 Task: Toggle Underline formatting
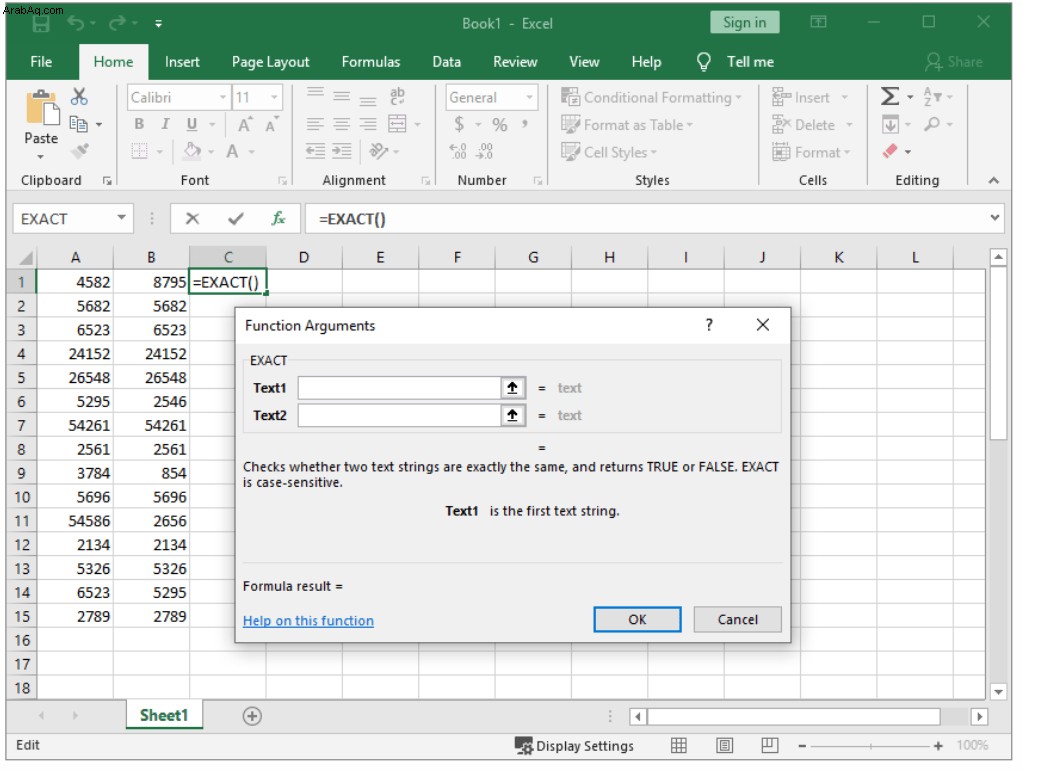point(192,124)
